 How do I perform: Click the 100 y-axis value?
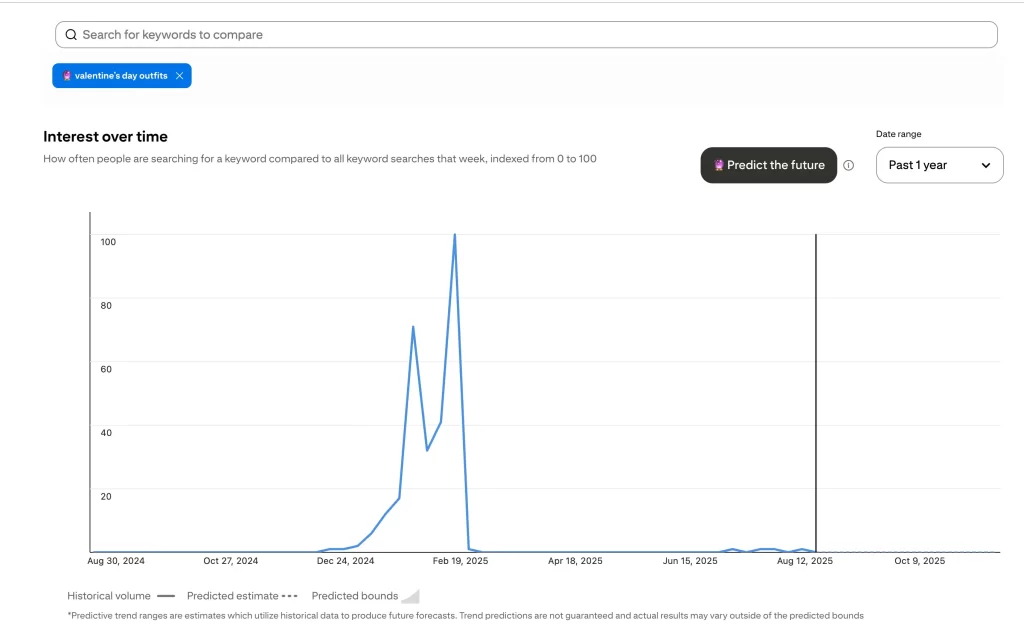tap(108, 242)
